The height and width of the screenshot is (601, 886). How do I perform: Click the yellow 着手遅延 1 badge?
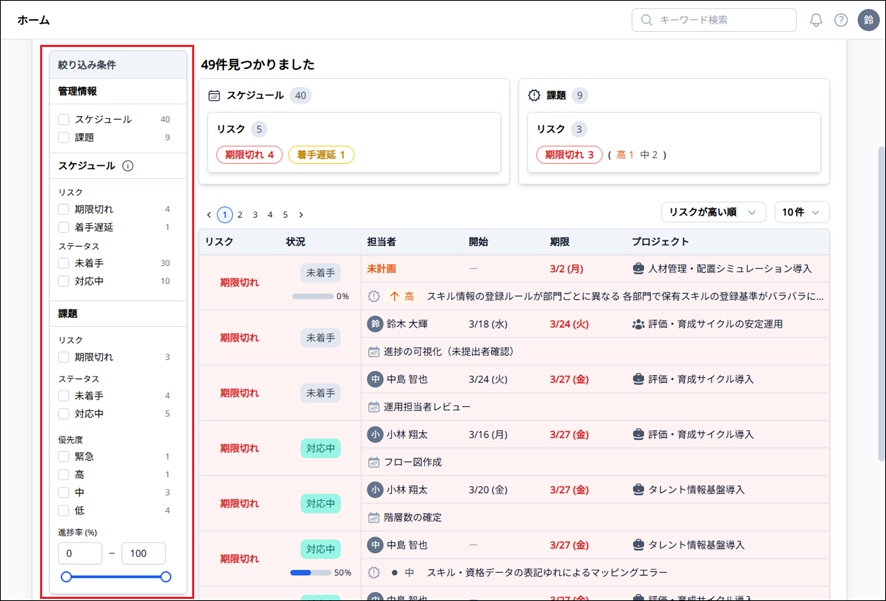tap(320, 155)
